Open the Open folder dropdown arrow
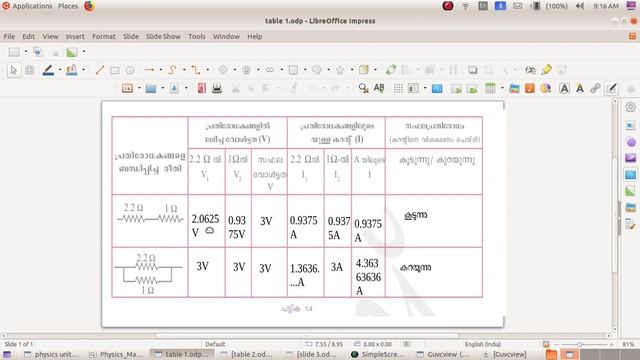 (x=162, y=88)
